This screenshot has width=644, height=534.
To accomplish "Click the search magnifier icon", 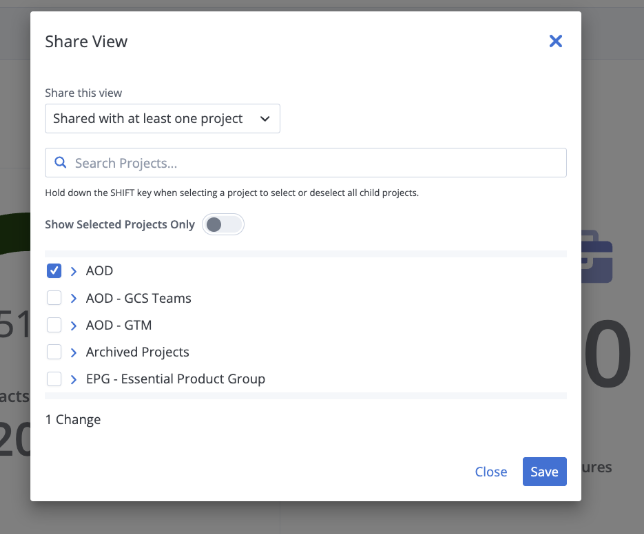I will tap(61, 163).
